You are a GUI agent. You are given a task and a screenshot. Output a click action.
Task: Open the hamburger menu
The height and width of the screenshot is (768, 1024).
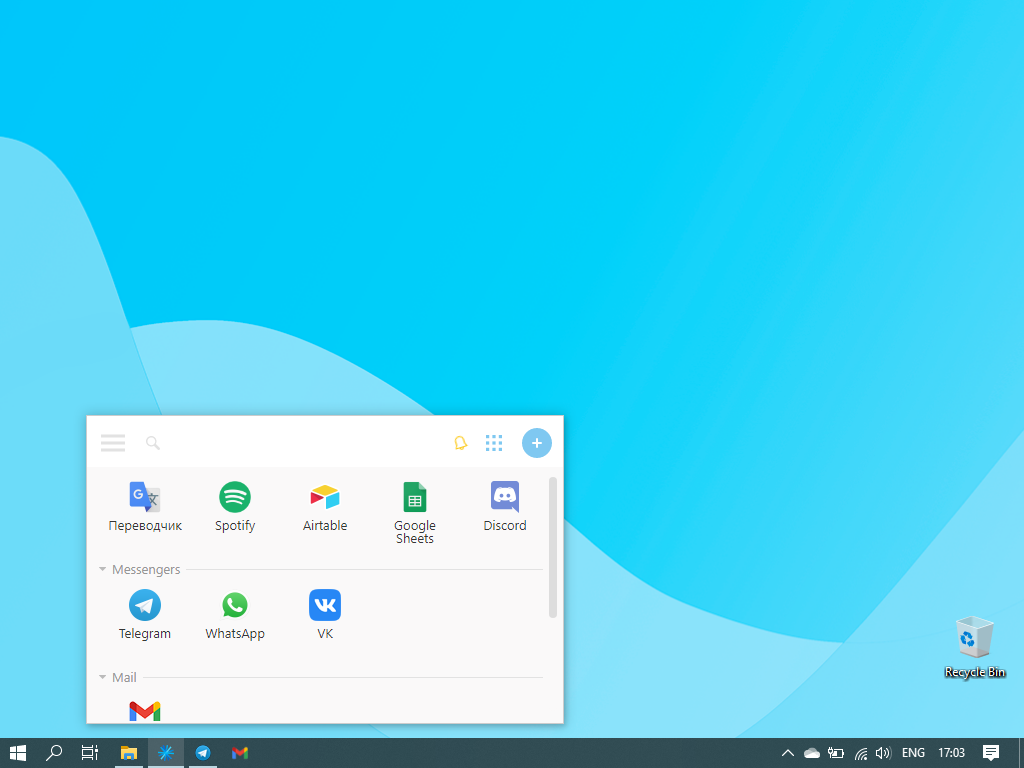point(112,442)
